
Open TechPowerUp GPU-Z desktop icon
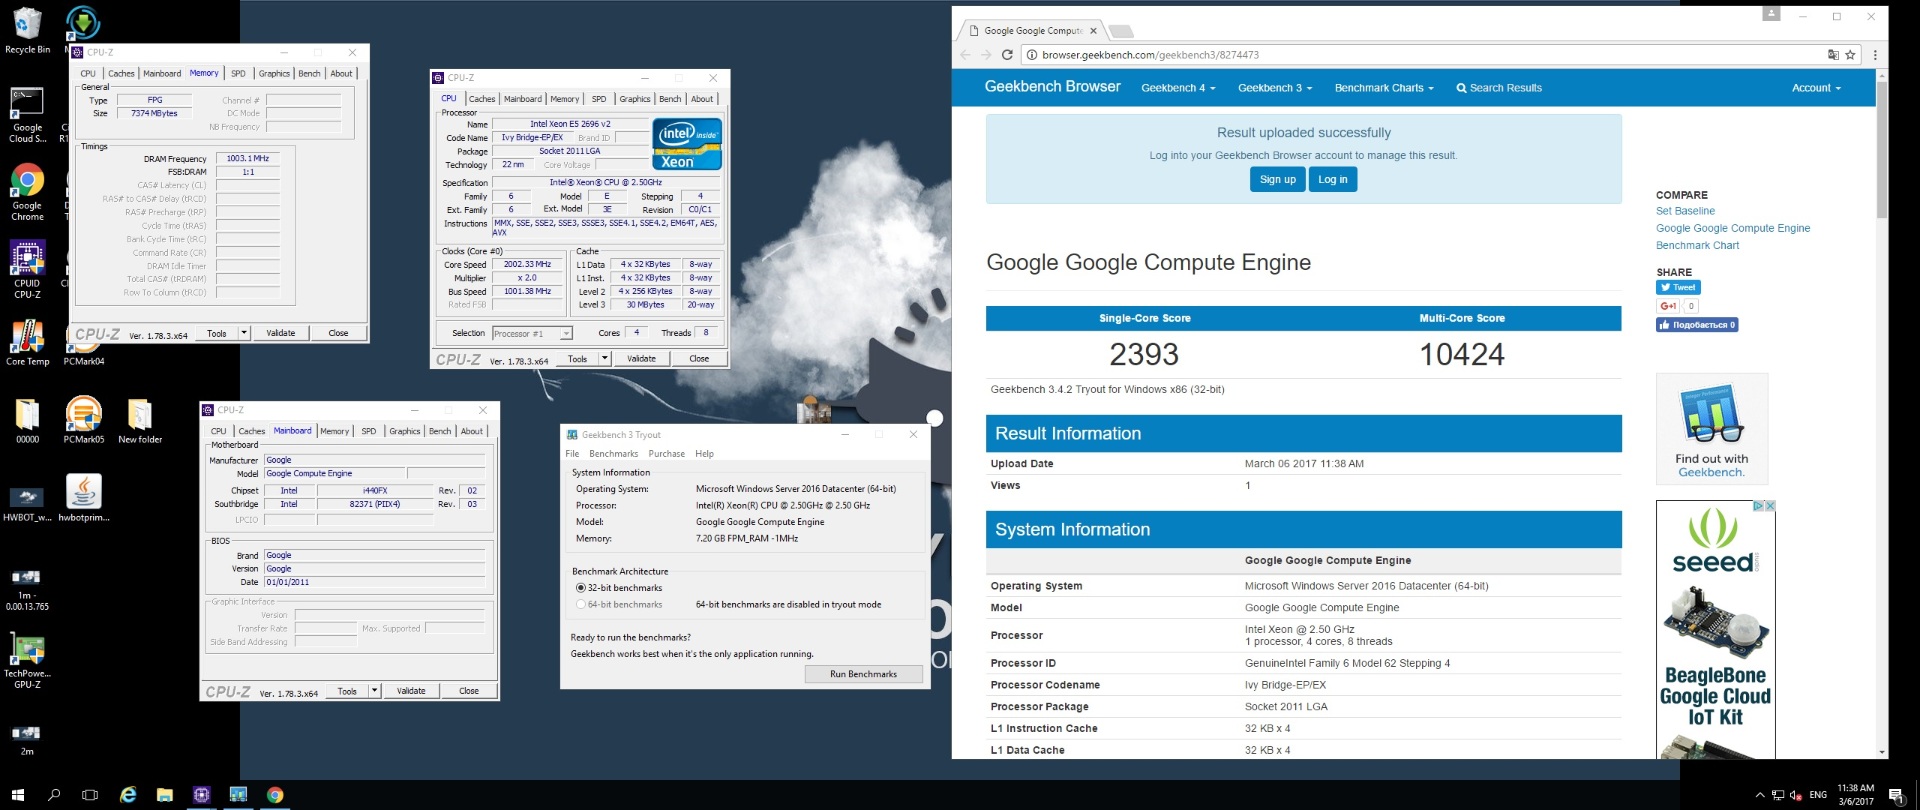[27, 662]
